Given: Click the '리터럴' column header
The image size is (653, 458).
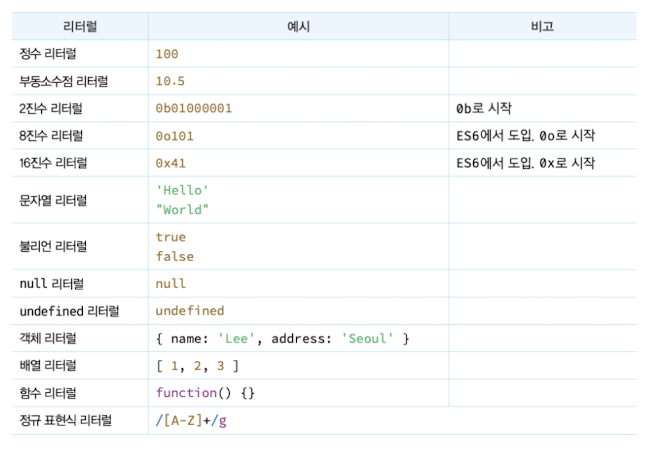Looking at the screenshot, I should [80, 27].
